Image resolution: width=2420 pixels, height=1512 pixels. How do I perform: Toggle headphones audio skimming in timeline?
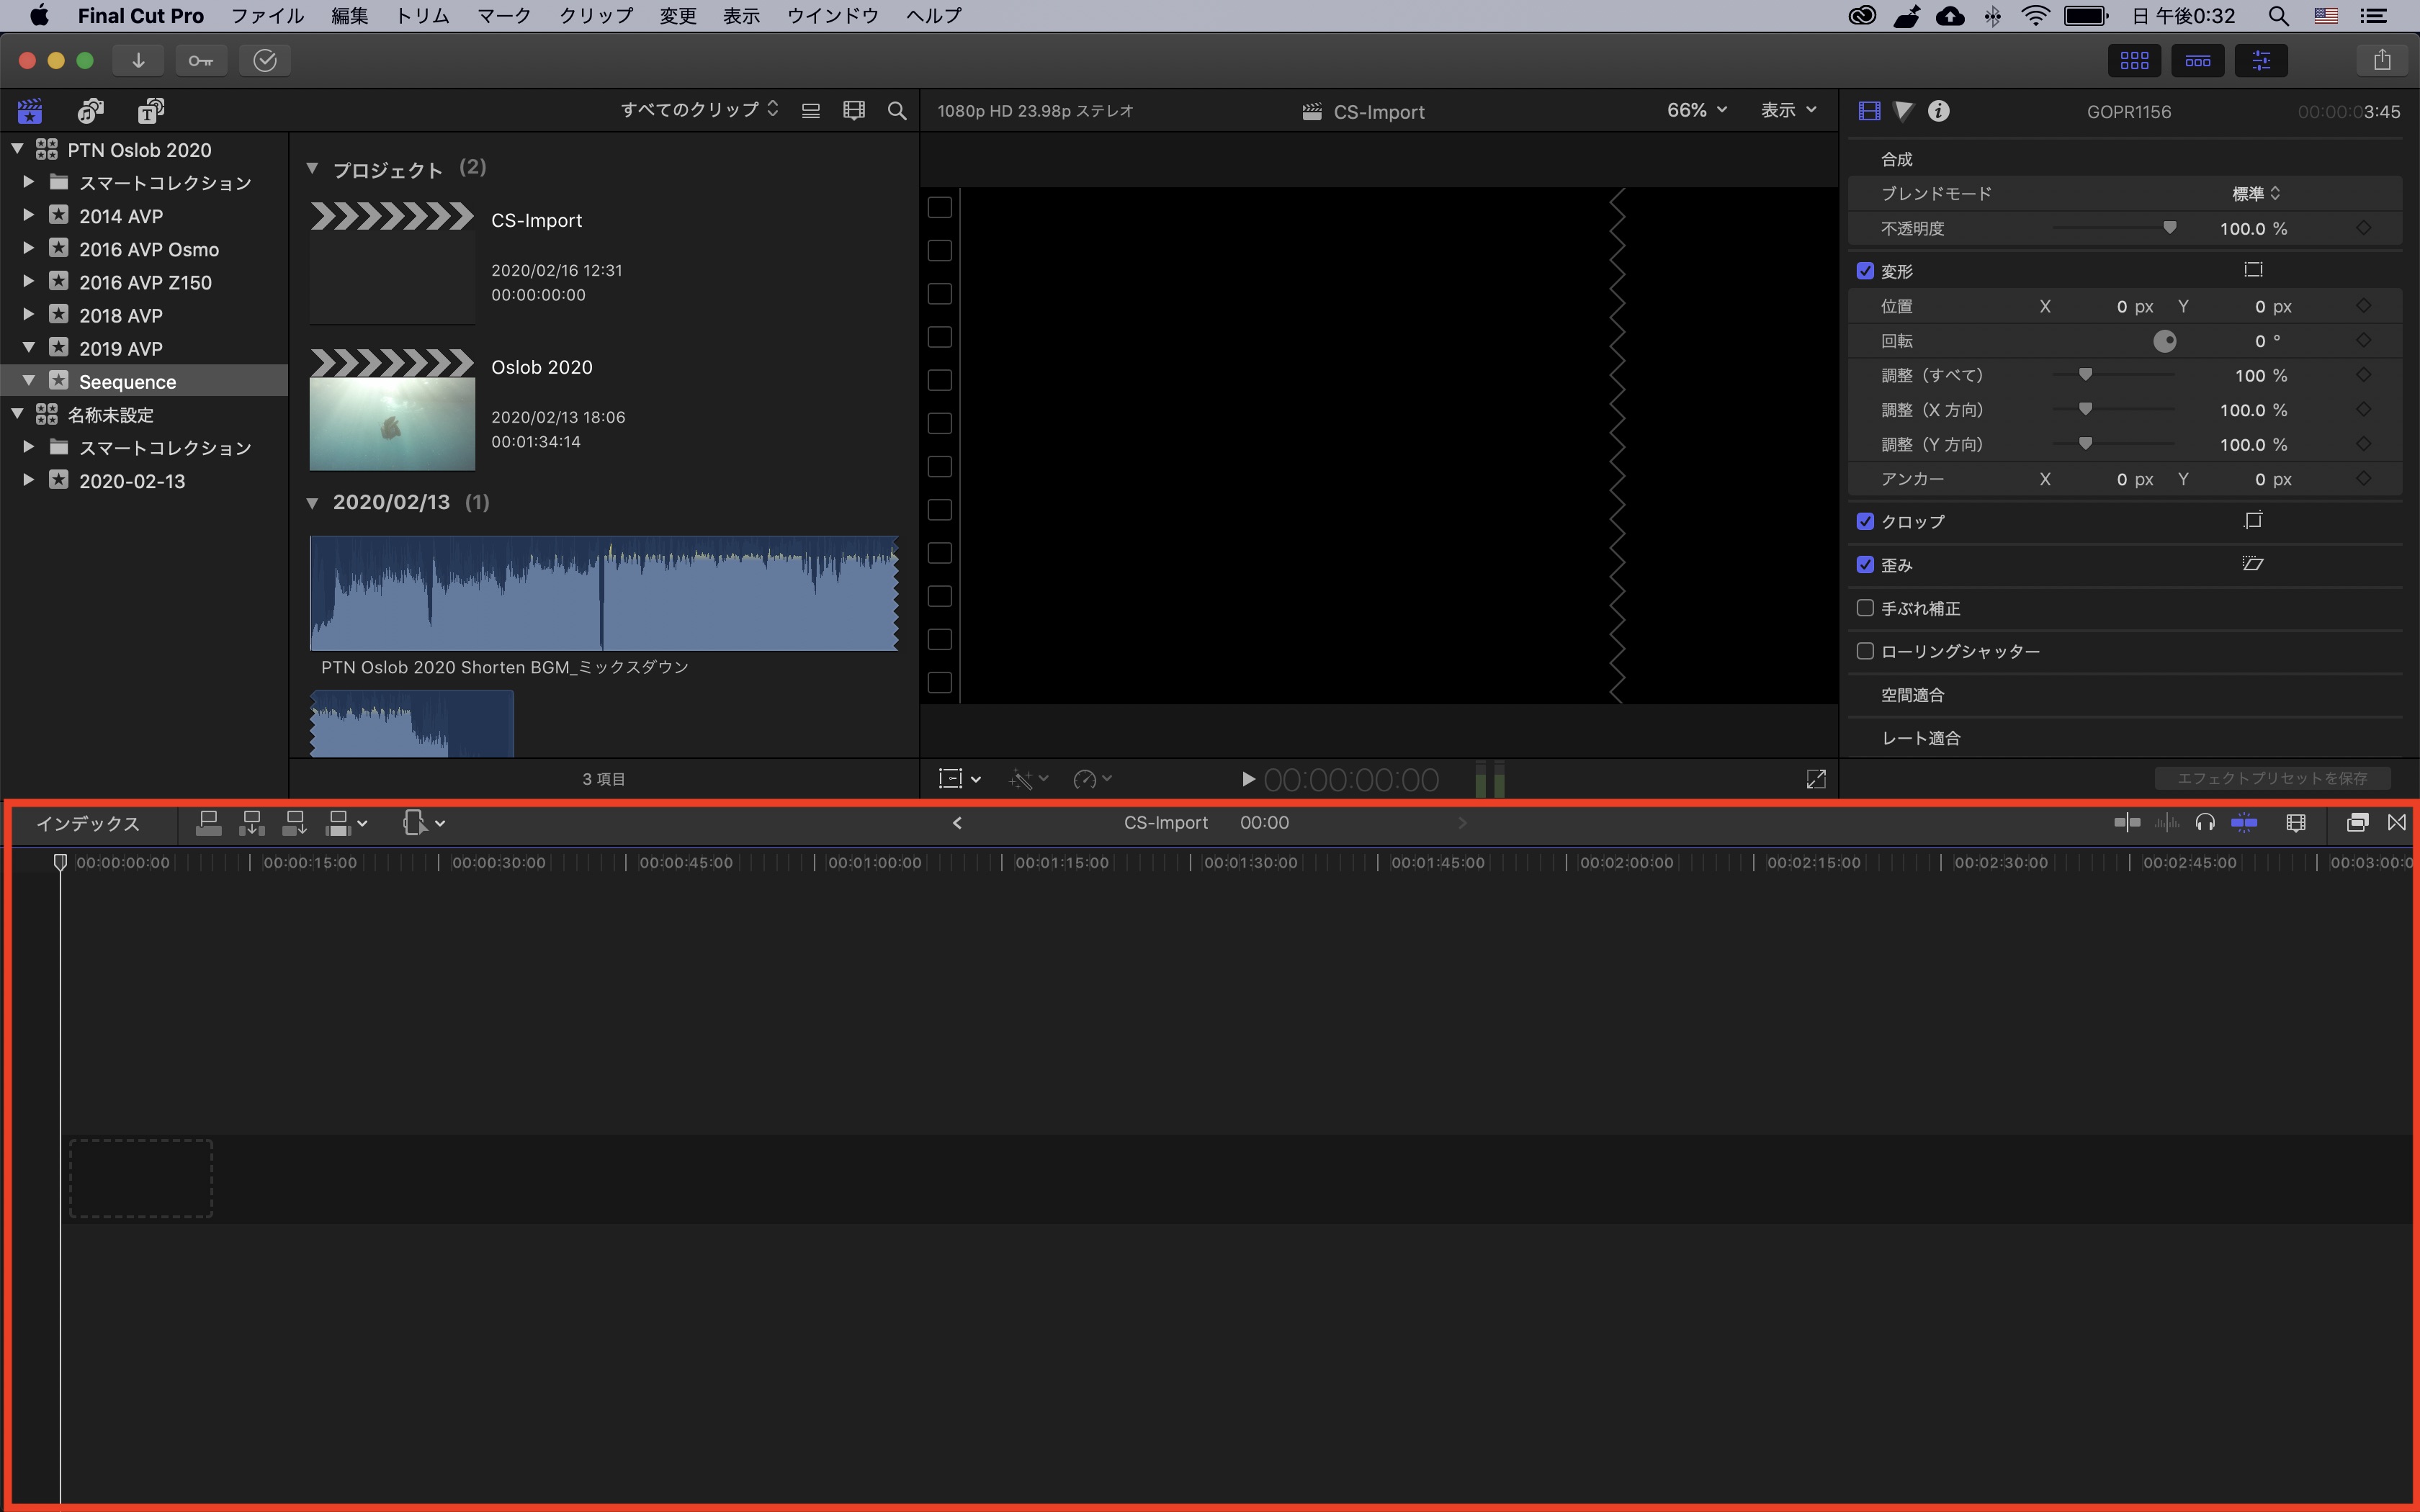[x=2204, y=823]
